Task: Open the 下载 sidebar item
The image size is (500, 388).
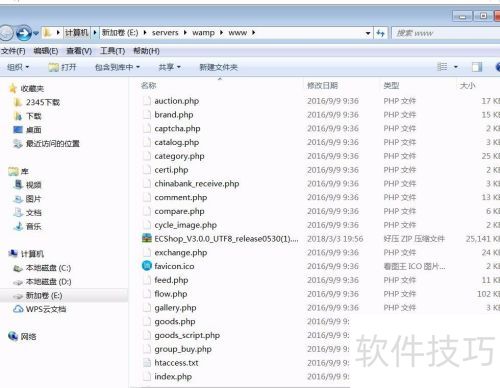Action: [33, 116]
